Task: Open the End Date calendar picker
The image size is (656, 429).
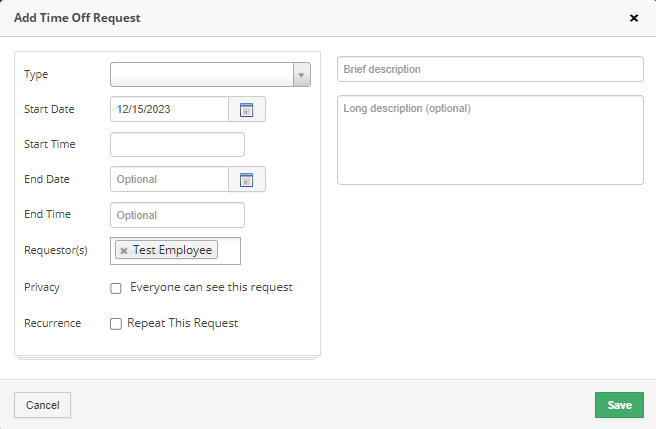Action: pyautogui.click(x=247, y=180)
